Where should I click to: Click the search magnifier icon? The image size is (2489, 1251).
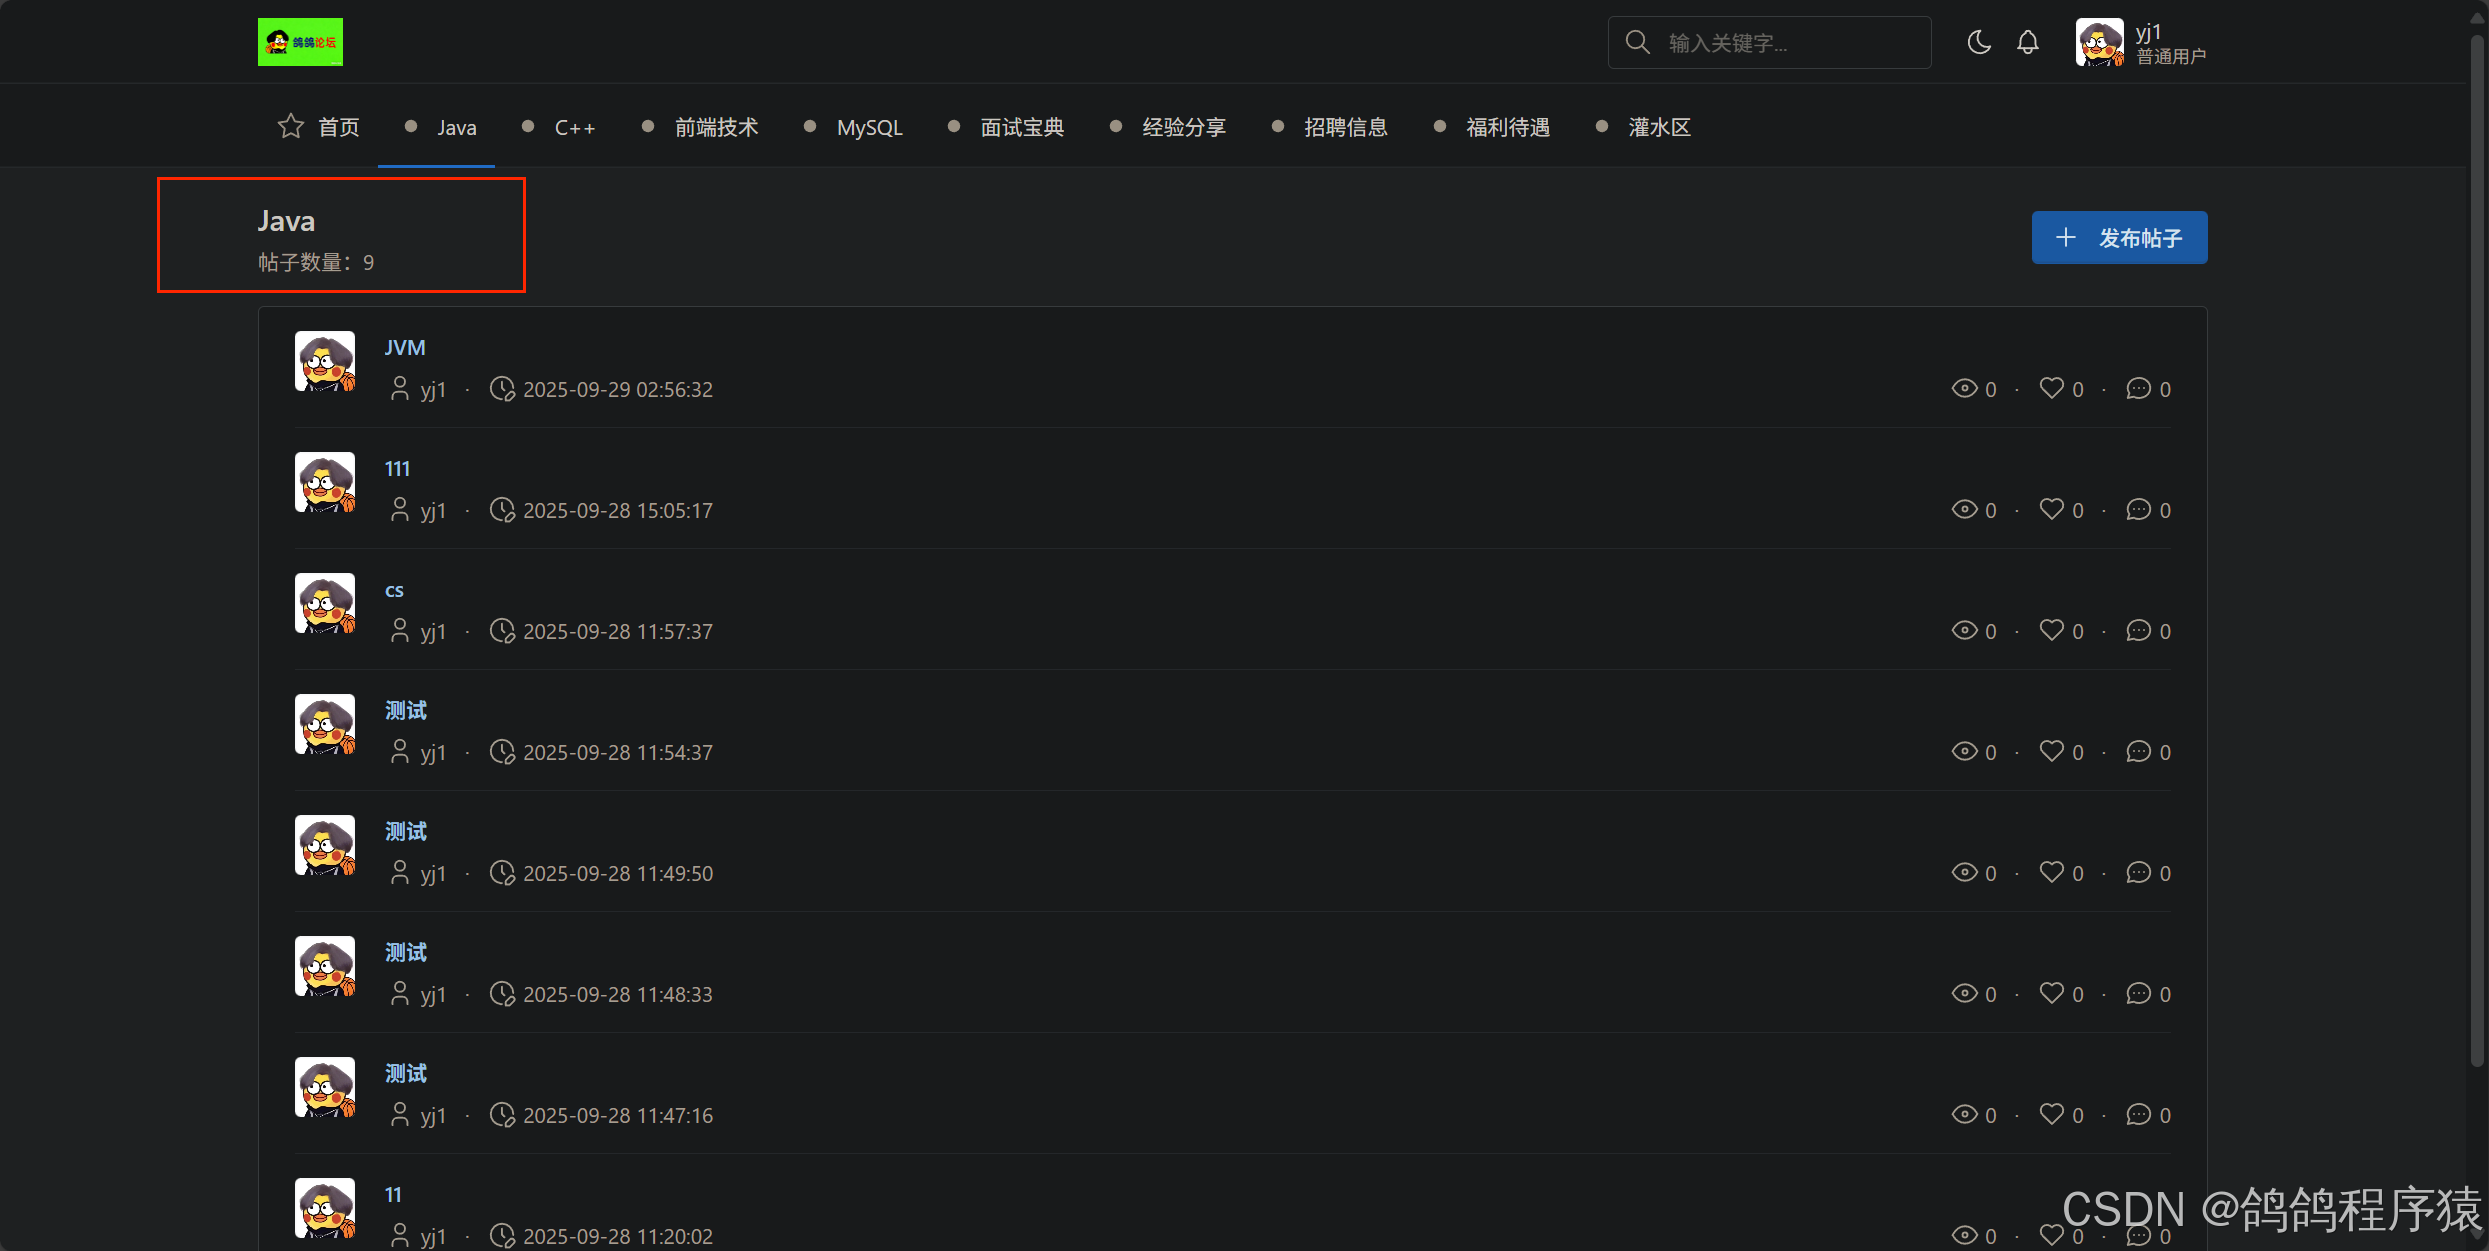1637,43
